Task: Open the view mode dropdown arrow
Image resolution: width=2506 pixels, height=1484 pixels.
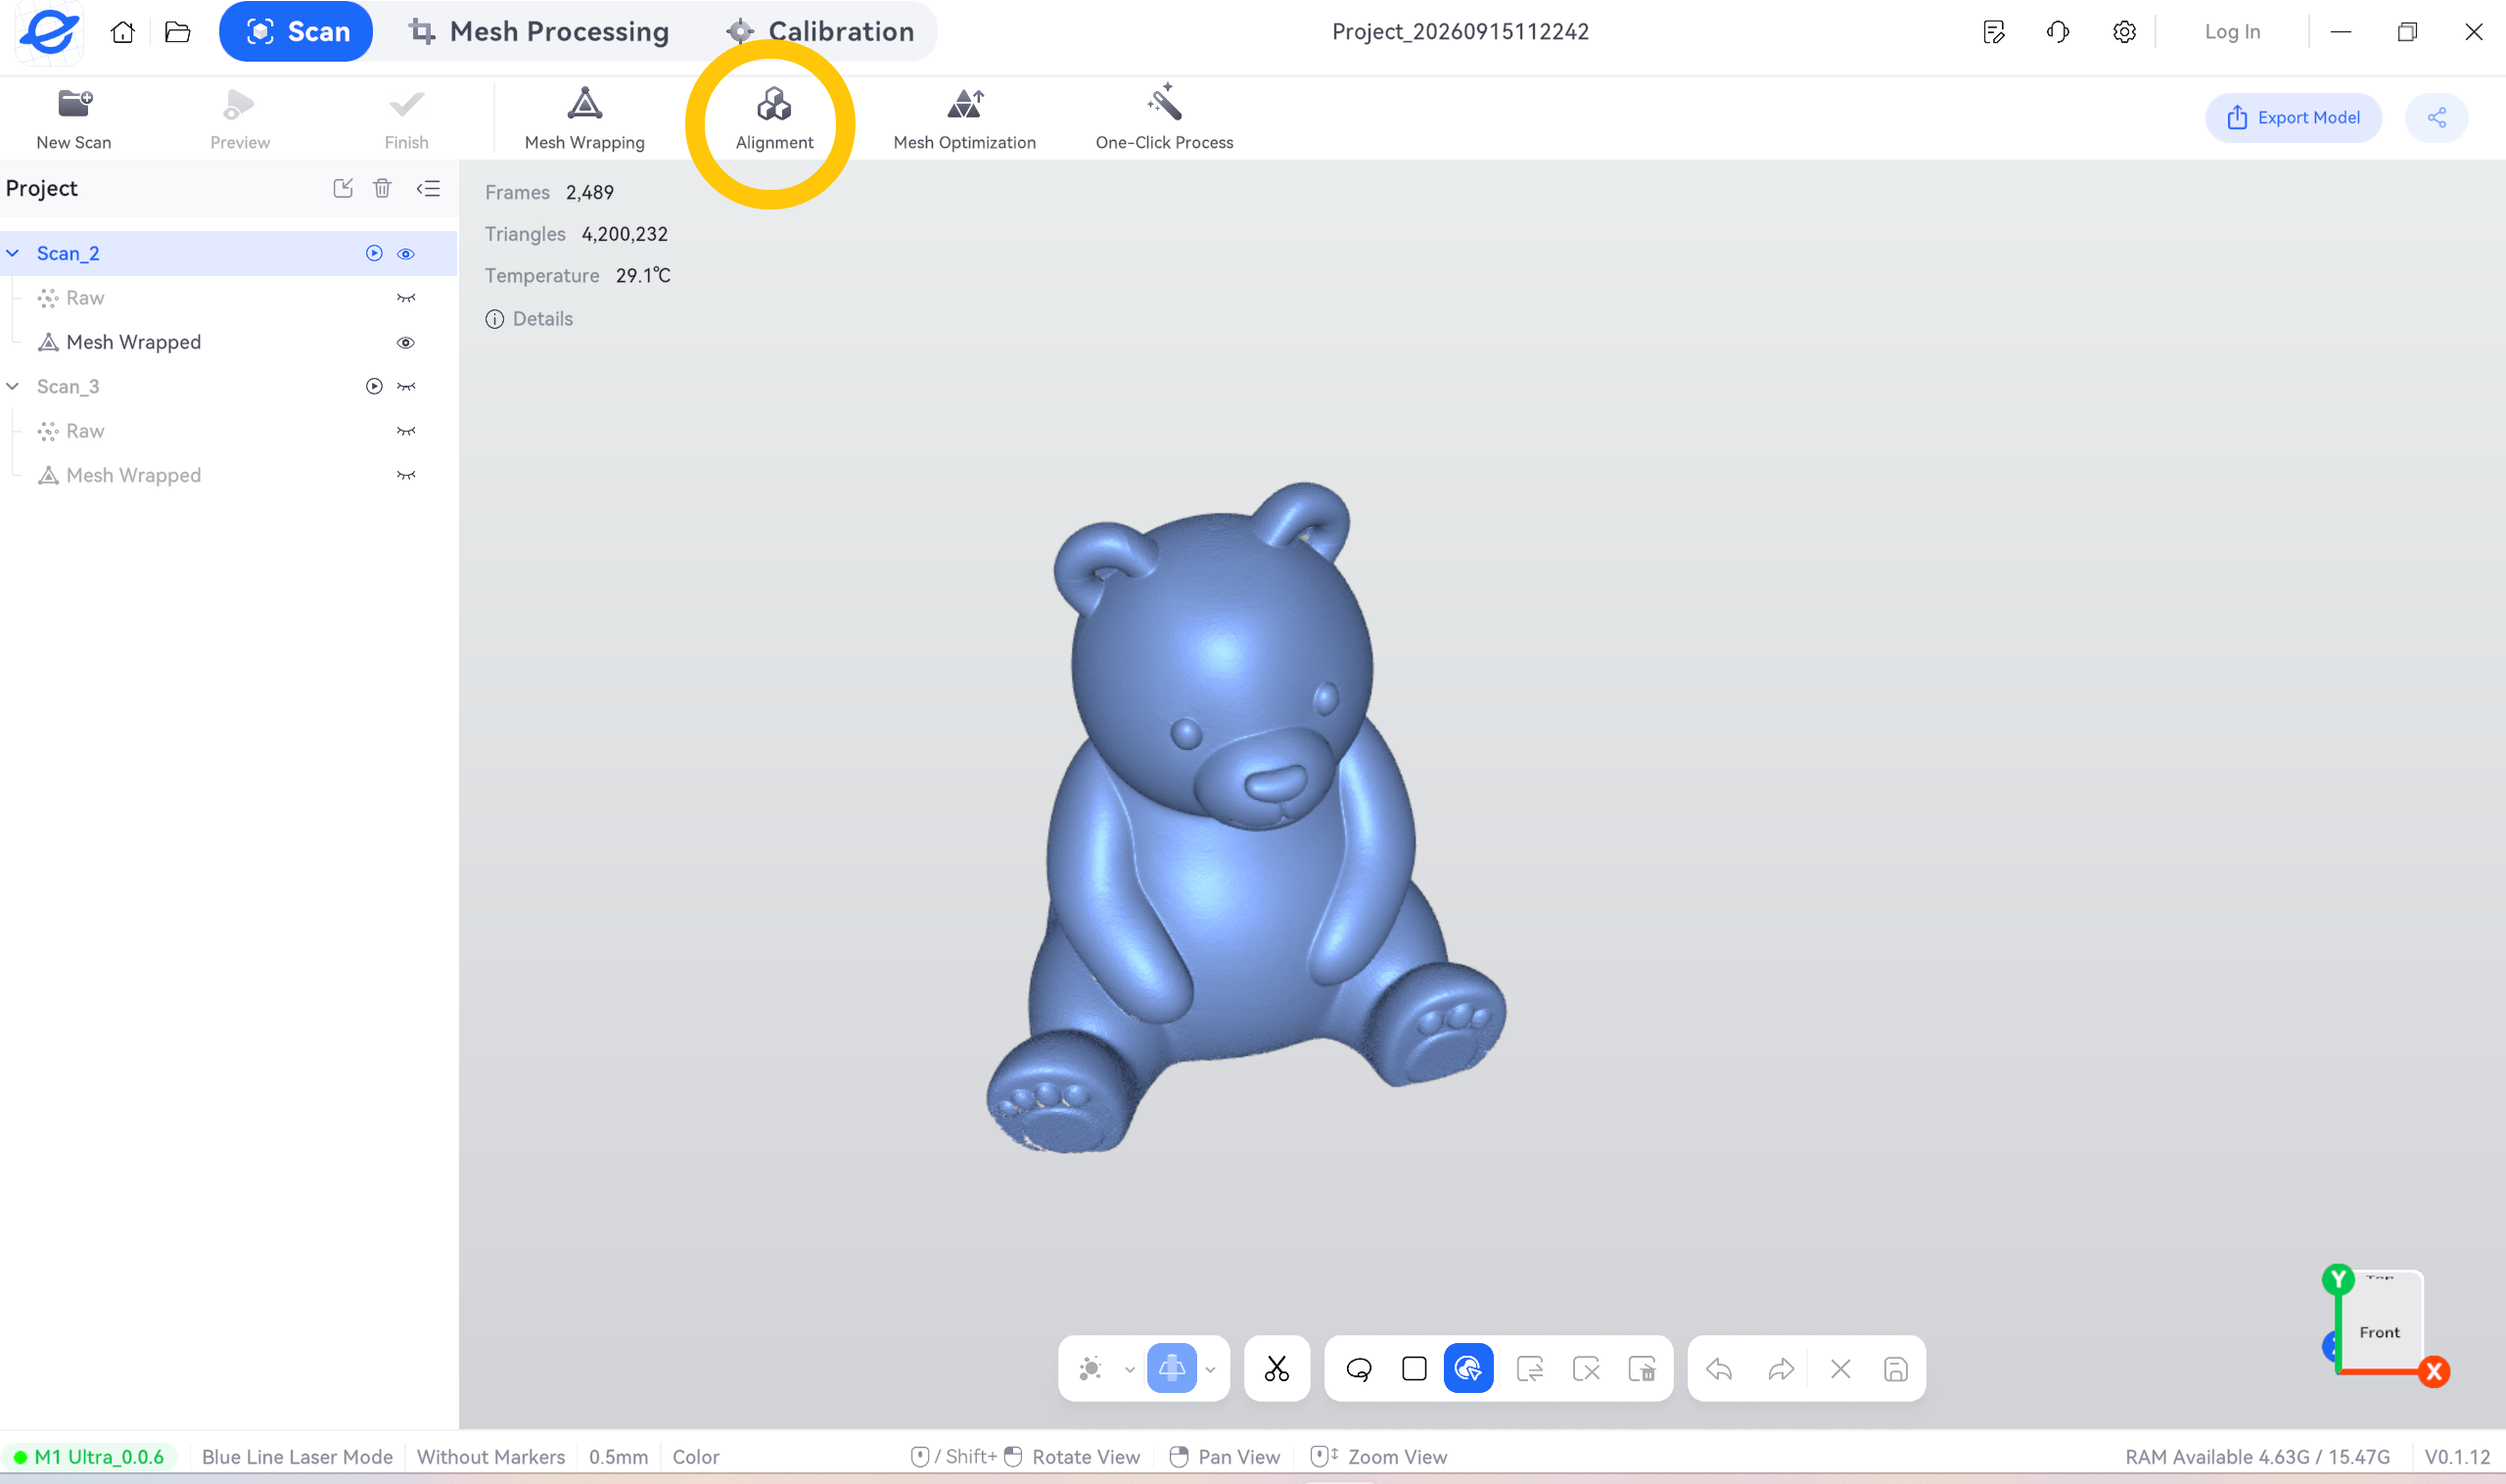Action: click(x=1211, y=1369)
